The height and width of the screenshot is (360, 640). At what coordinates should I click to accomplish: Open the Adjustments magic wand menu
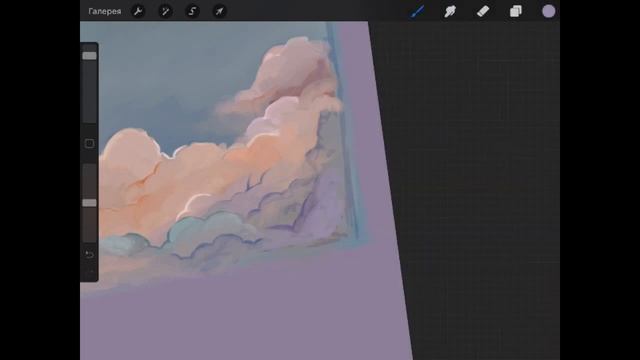point(165,11)
